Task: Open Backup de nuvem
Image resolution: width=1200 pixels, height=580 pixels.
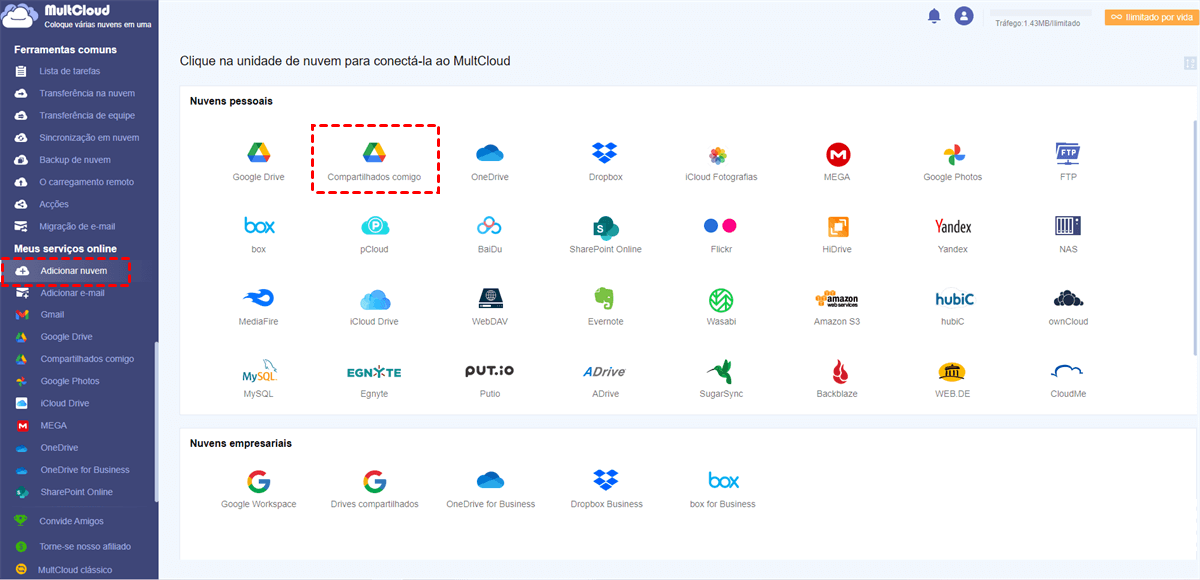Action: coord(75,160)
